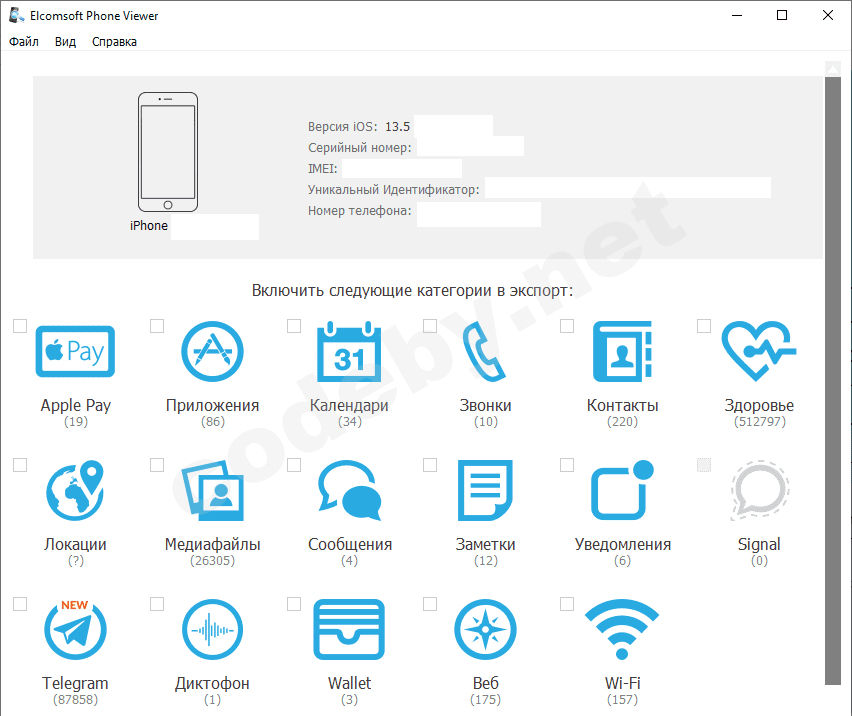Open the Apple Pay category icon
This screenshot has height=716, width=852.
click(75, 351)
